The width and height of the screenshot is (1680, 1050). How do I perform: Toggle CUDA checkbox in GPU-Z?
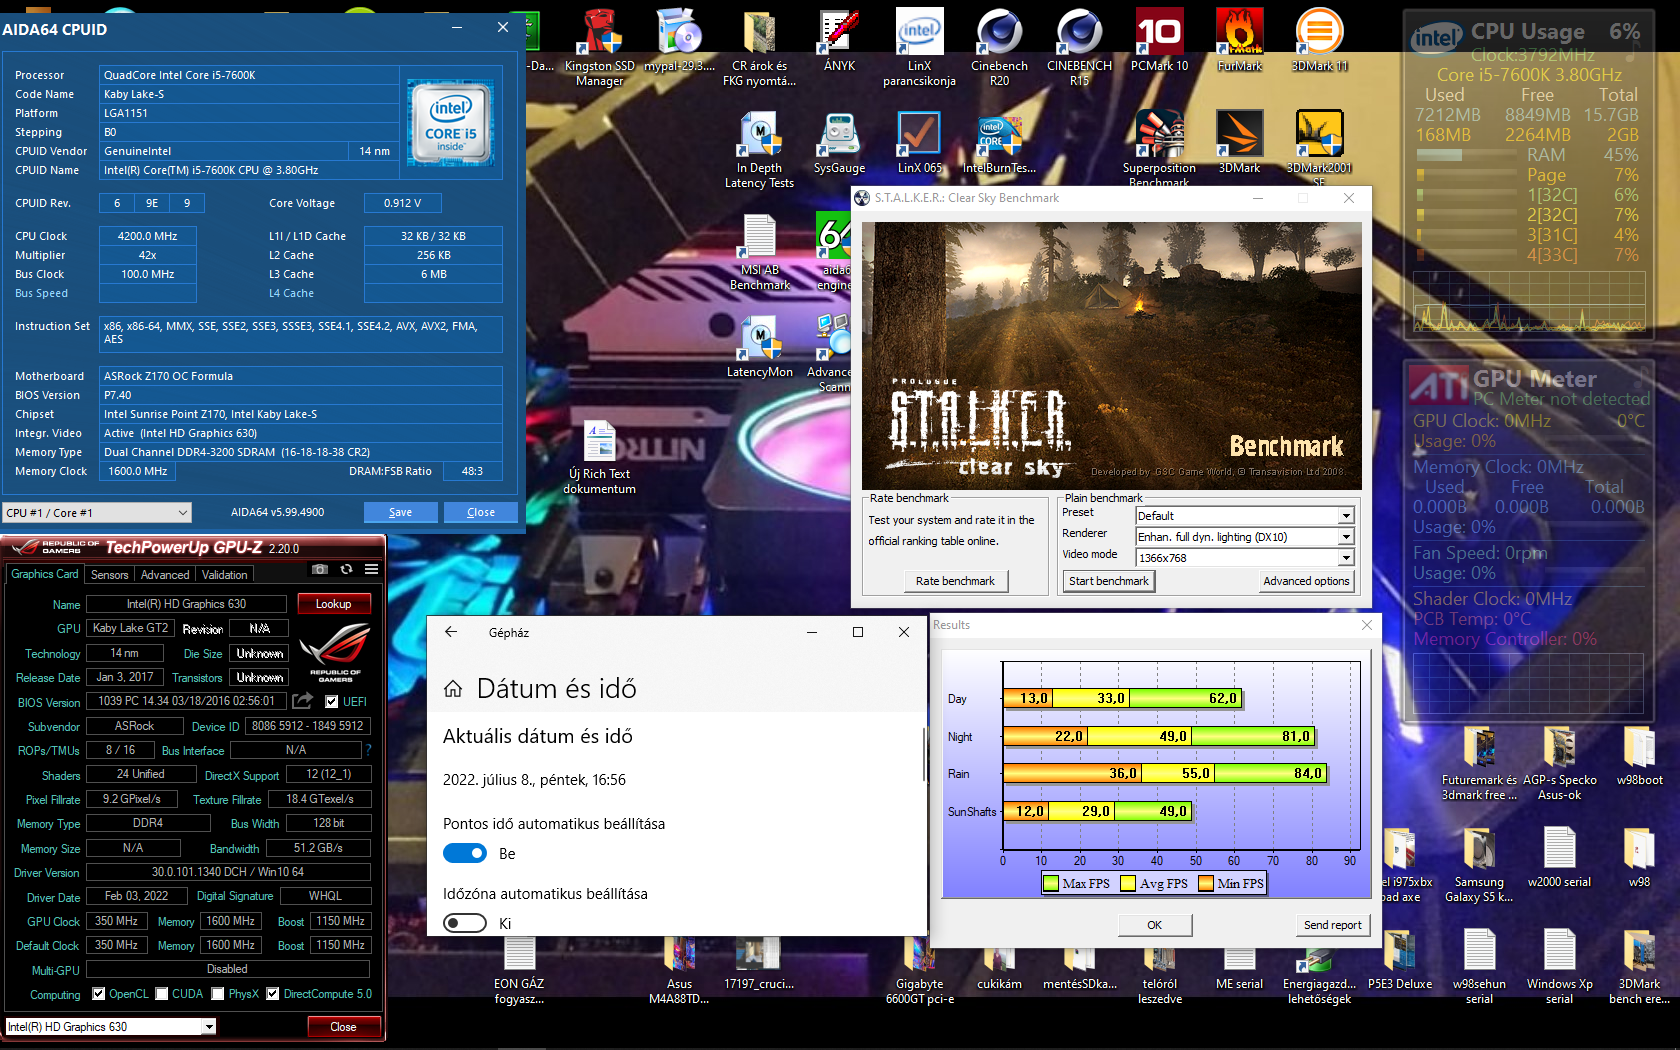click(x=161, y=994)
